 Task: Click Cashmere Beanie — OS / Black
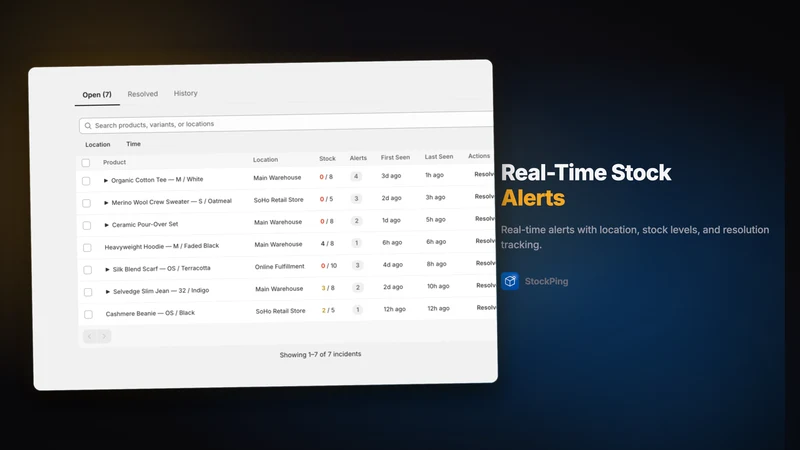click(150, 313)
